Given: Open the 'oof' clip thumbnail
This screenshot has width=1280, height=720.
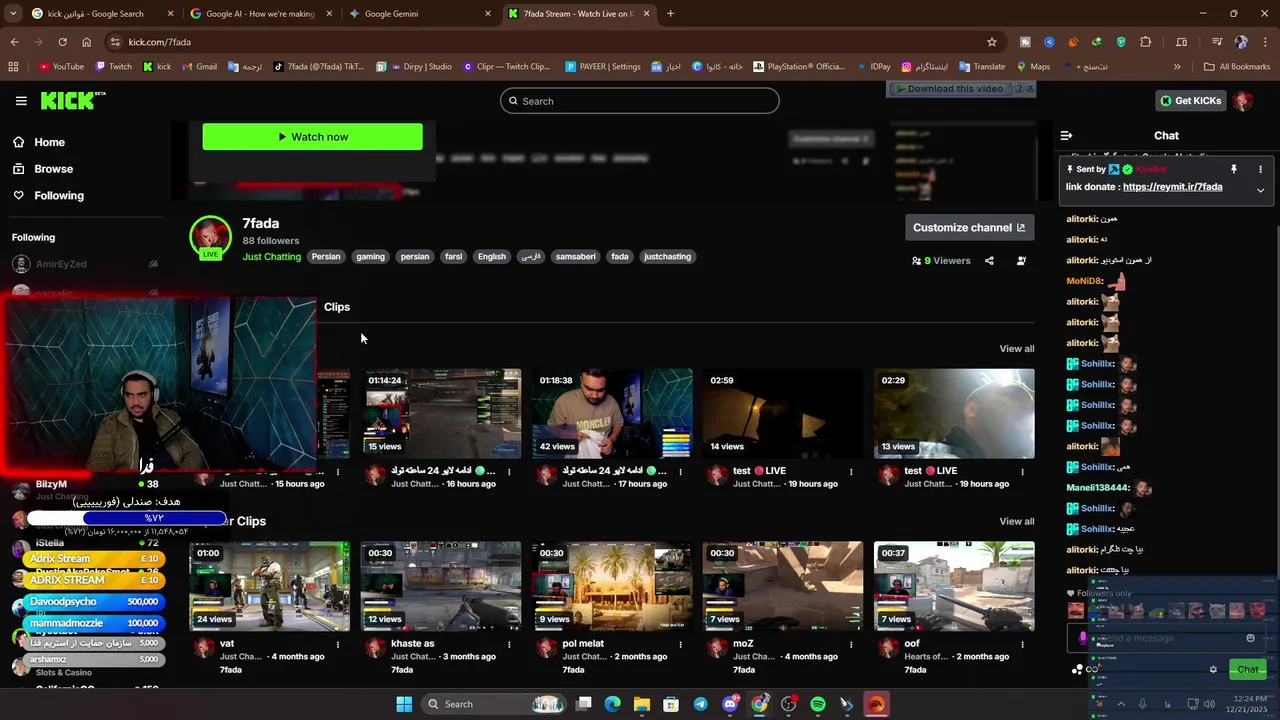Looking at the screenshot, I should coord(954,587).
